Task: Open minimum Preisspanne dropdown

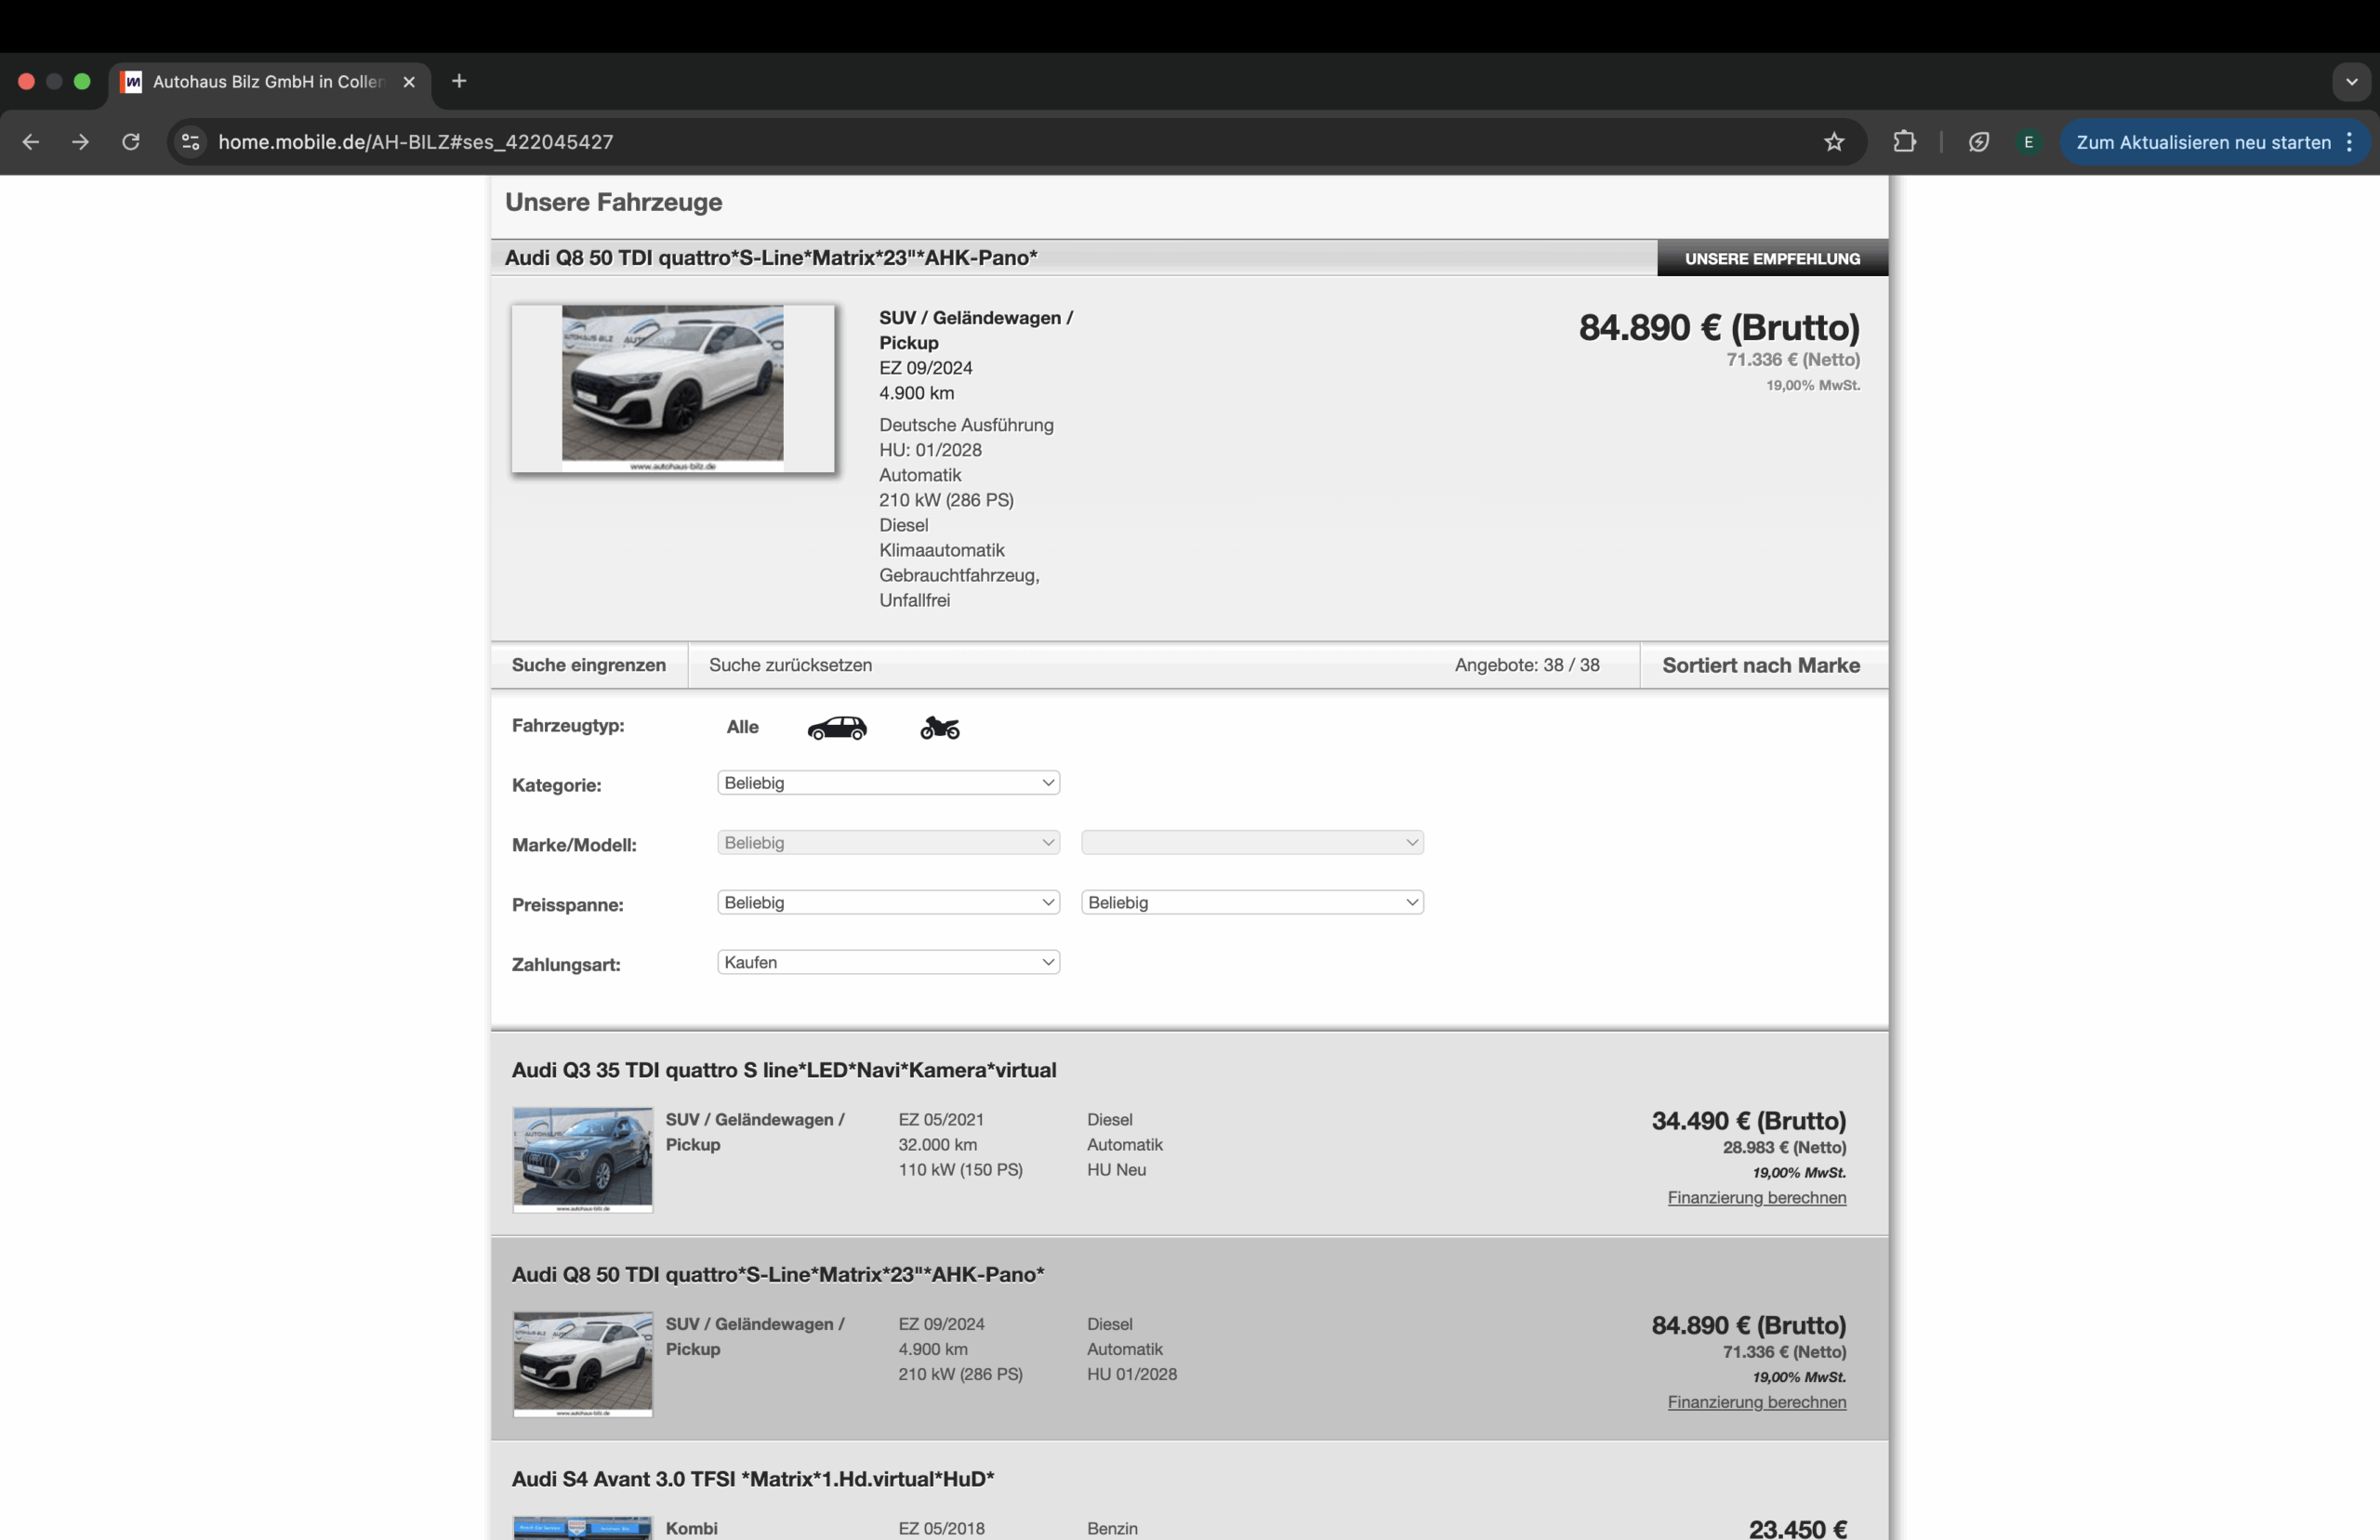Action: (888, 902)
